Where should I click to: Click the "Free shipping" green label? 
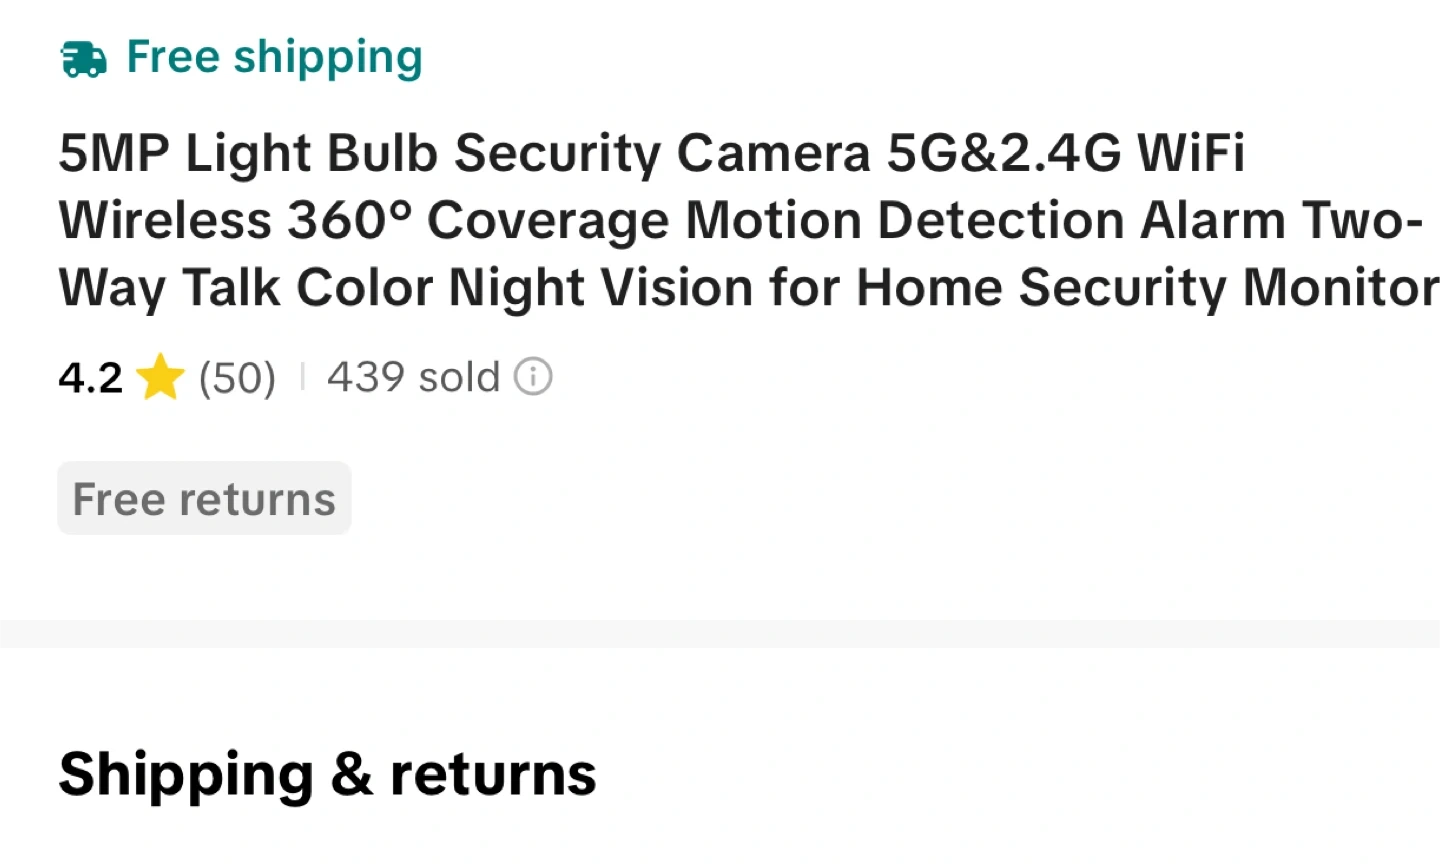point(274,57)
